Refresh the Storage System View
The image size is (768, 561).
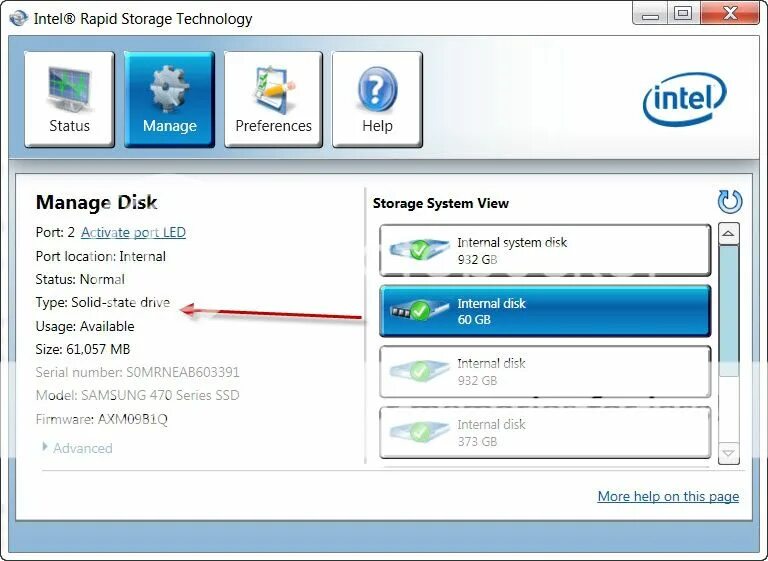(x=730, y=201)
